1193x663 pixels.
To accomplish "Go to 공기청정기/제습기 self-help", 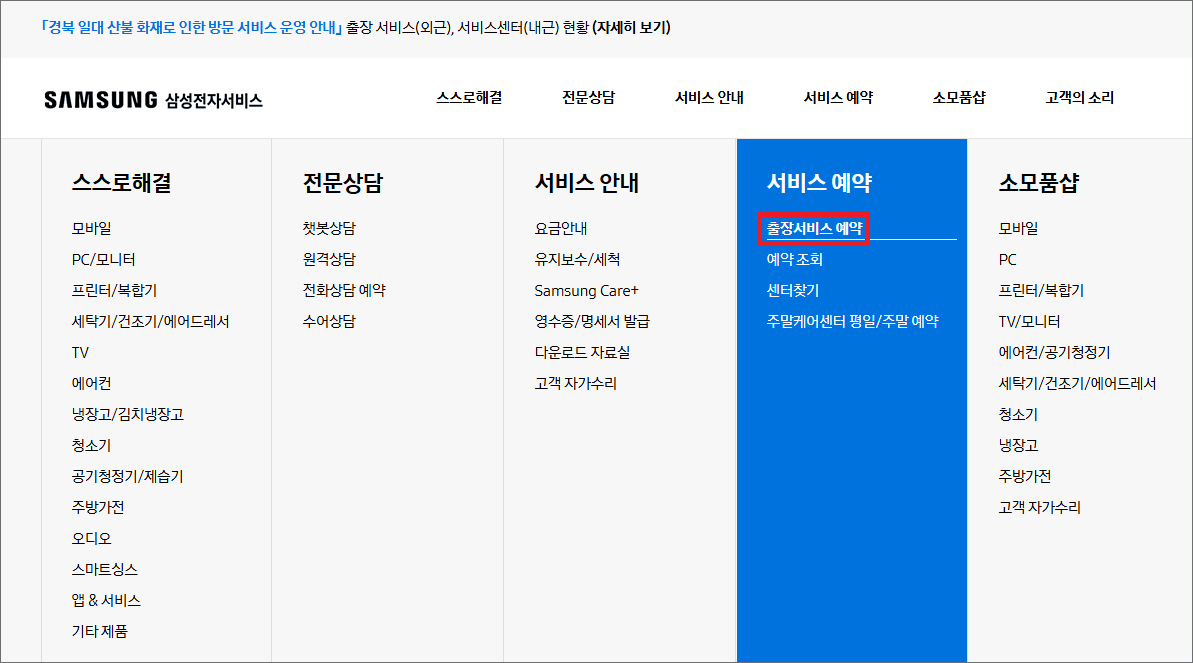I will point(128,477).
